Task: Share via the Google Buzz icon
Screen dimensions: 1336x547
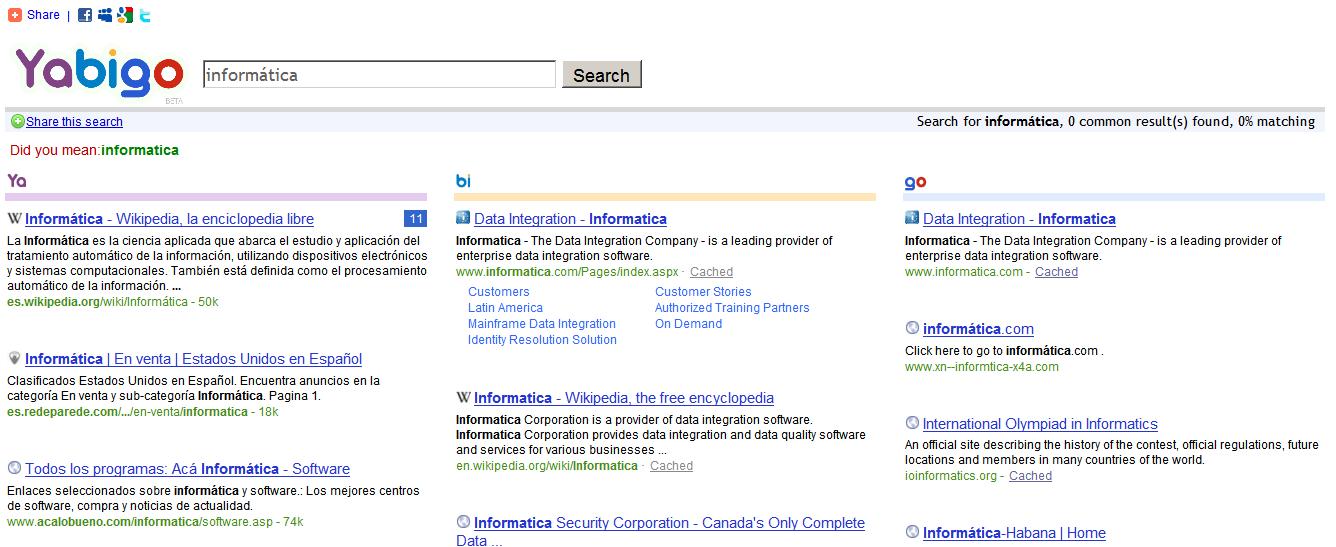Action: (125, 15)
